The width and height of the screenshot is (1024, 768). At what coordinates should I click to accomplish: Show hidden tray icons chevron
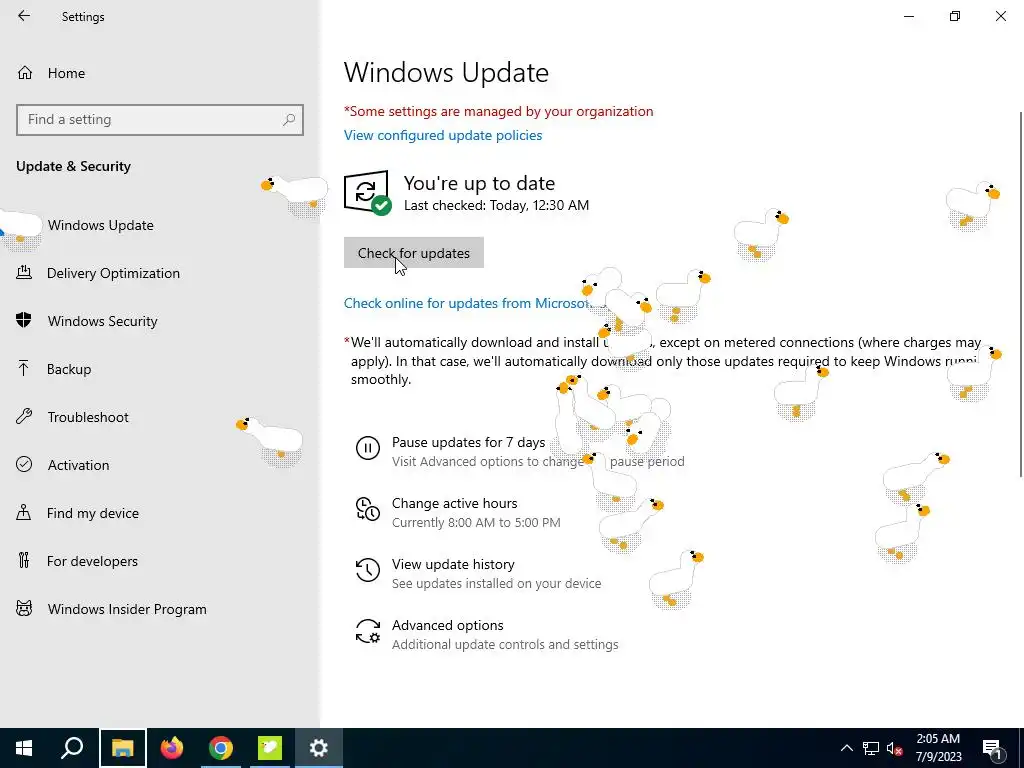(x=846, y=748)
